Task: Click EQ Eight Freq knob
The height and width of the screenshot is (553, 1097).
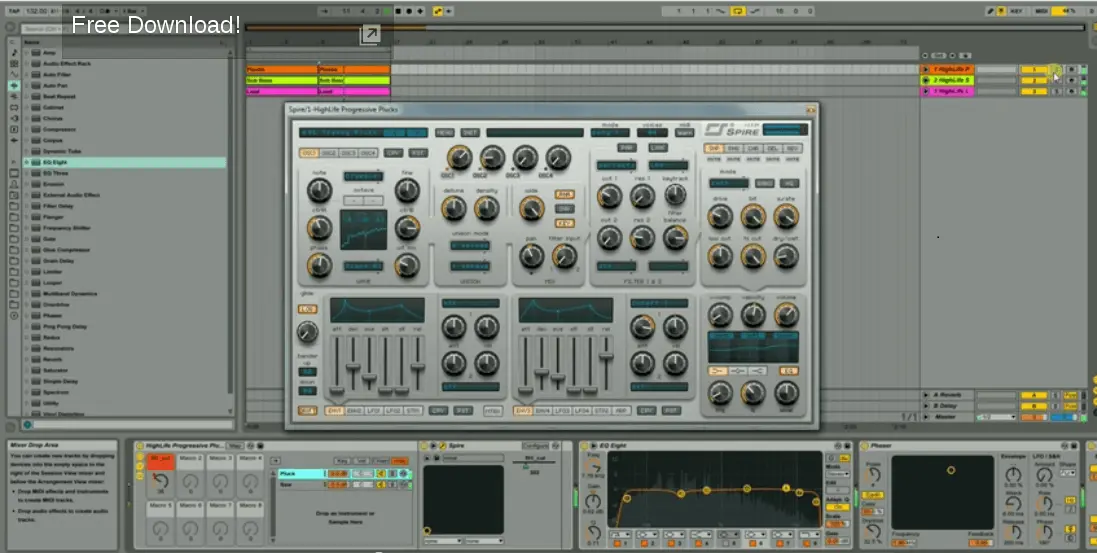Action: click(593, 467)
